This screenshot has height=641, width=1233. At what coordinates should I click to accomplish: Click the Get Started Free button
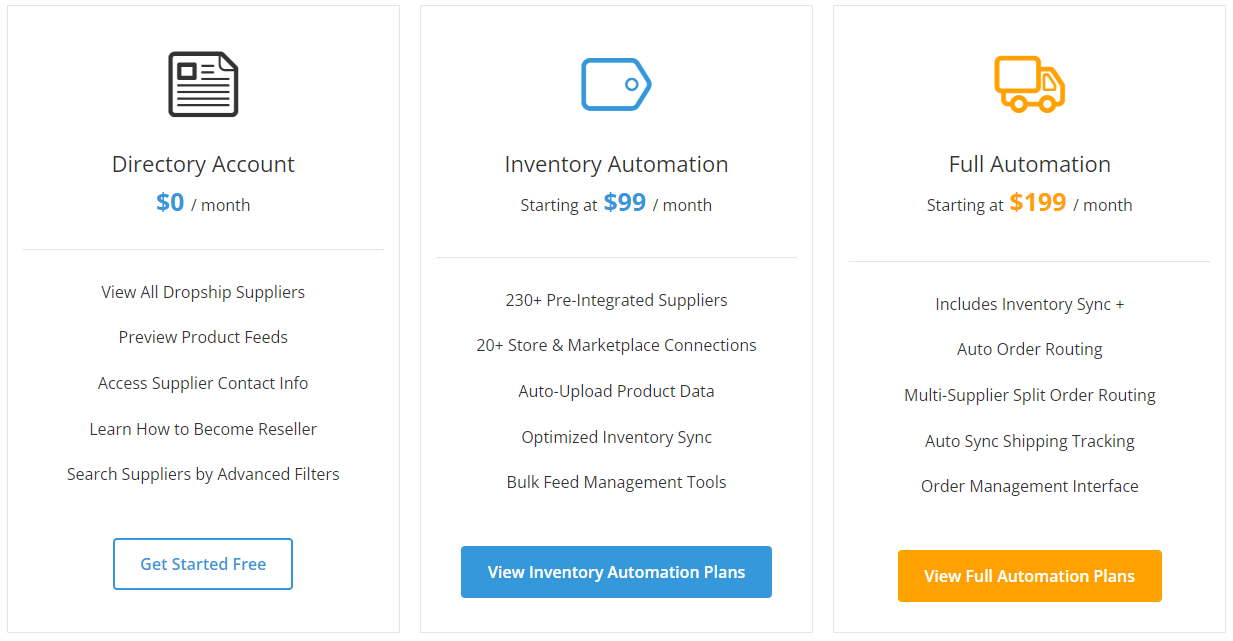[x=203, y=564]
